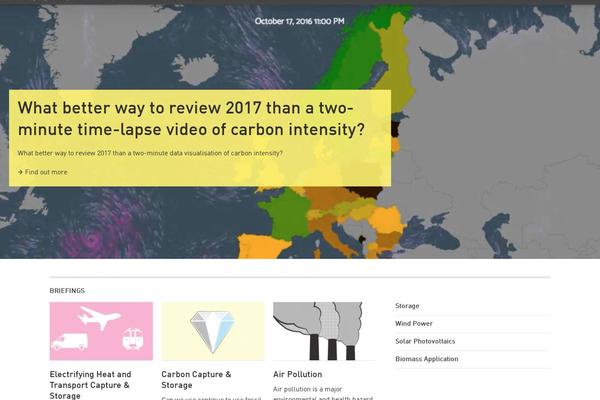
Task: Click the hero subtitle about data visualisation
Action: pos(150,153)
